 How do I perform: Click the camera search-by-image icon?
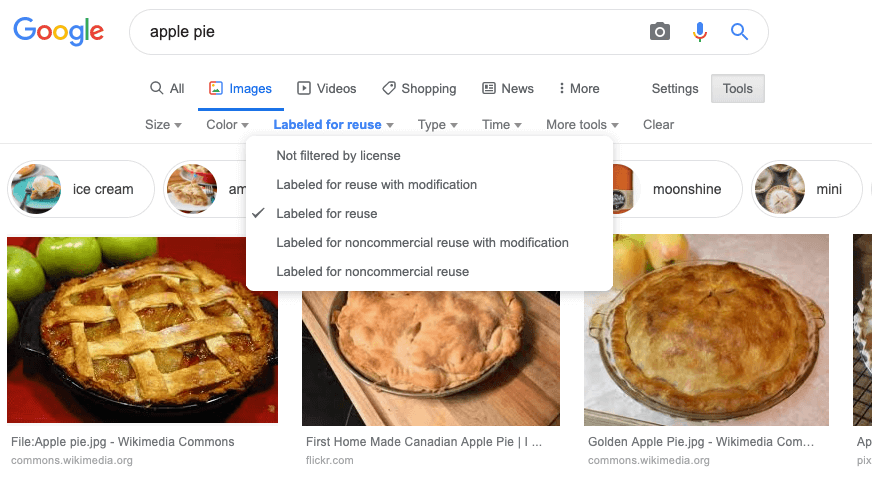pos(660,32)
